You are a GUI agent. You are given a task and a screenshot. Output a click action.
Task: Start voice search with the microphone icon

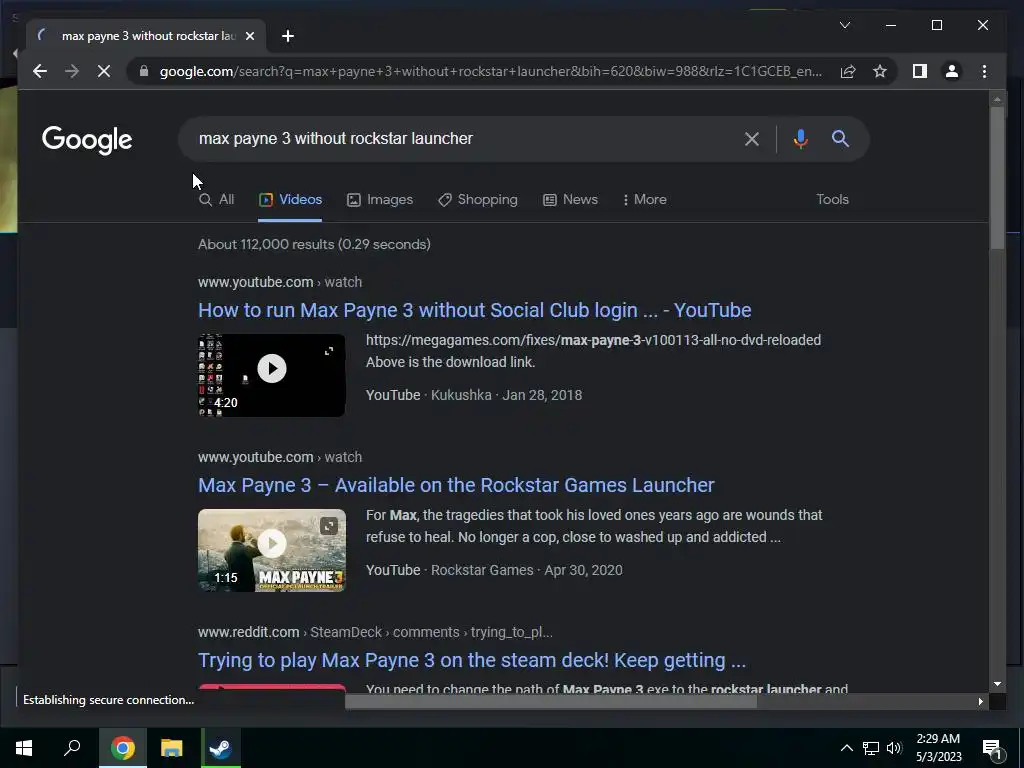(801, 138)
